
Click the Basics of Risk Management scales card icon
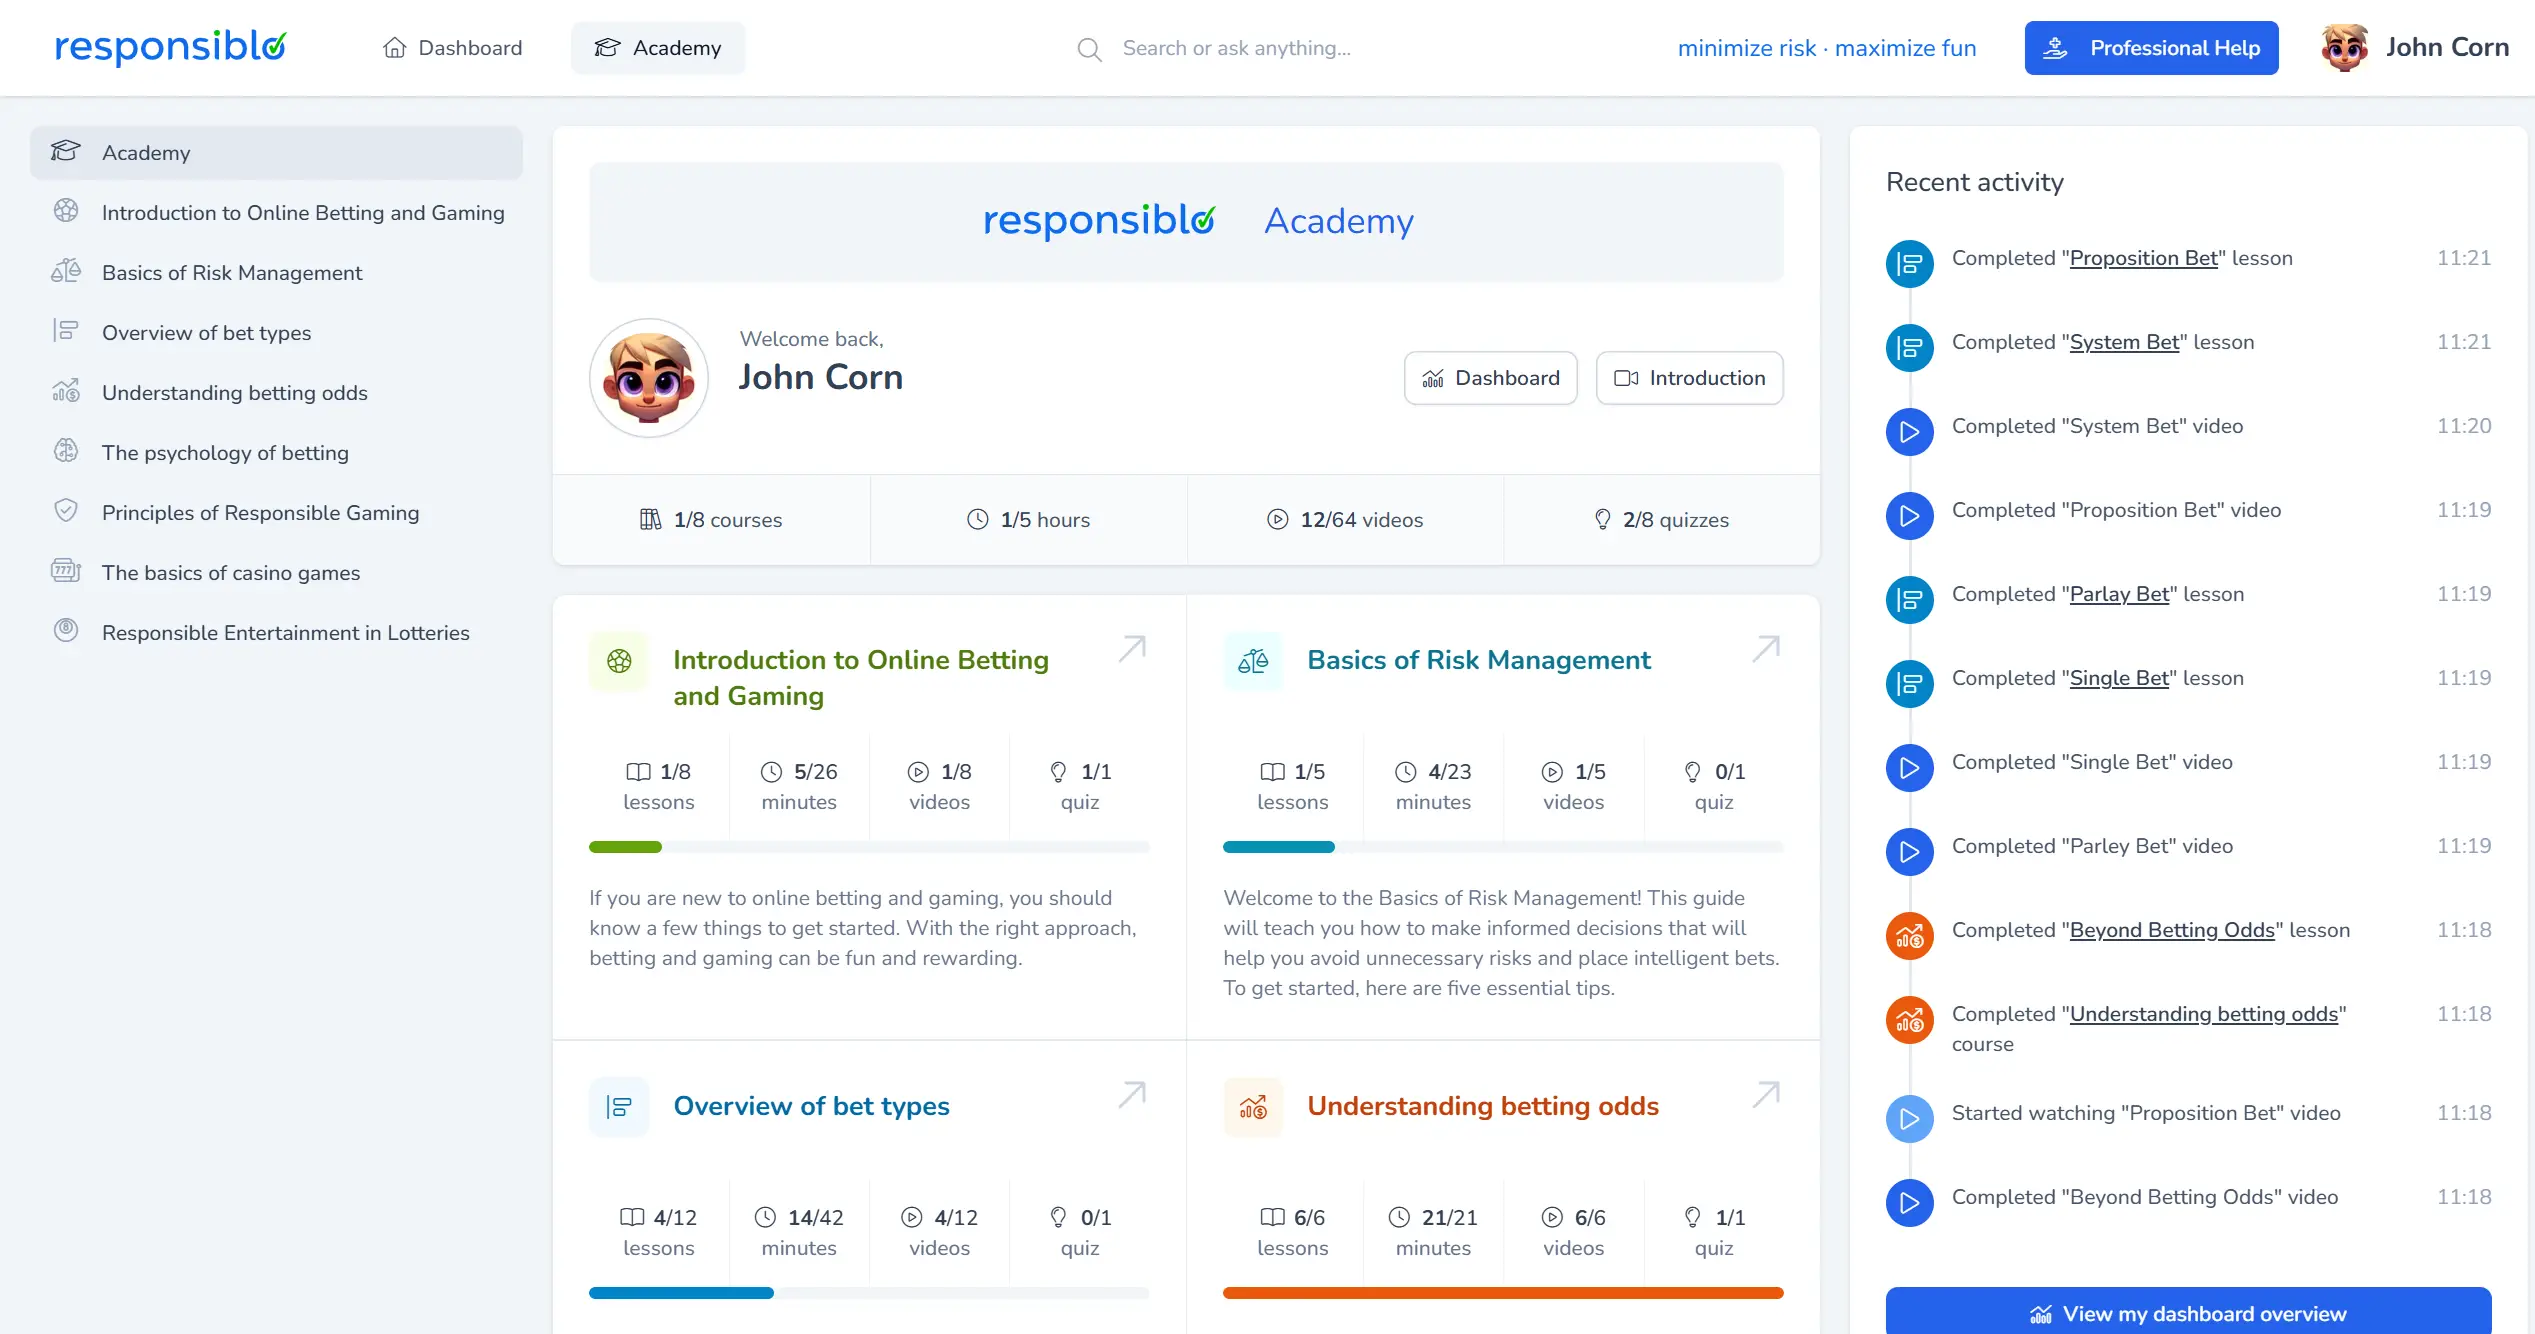pos(1252,661)
